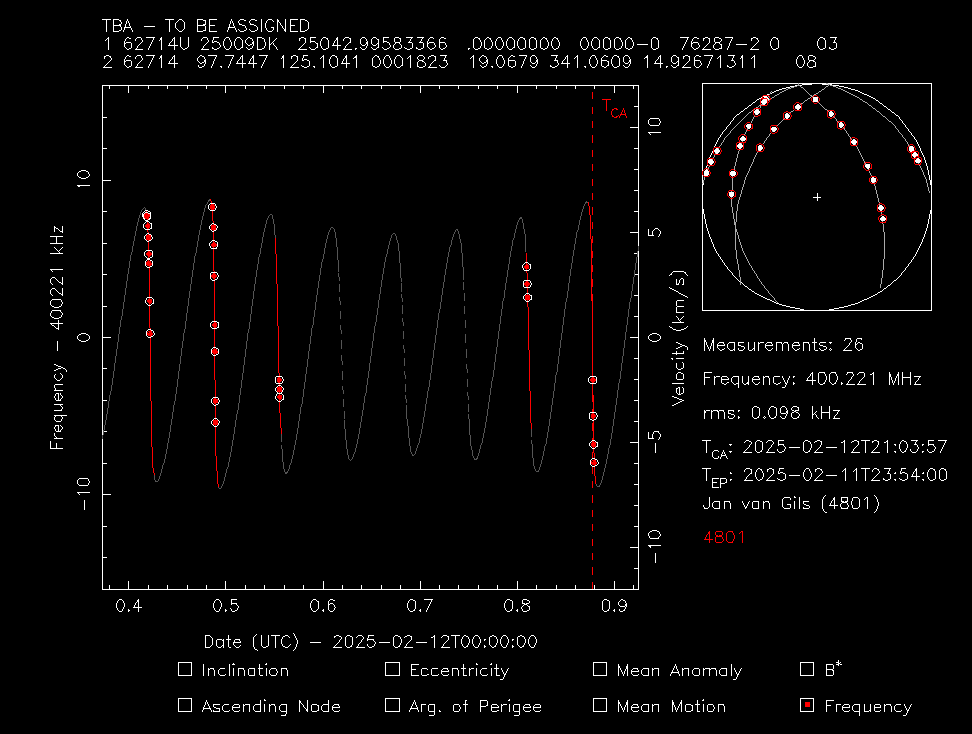Tick the Eccentricity fit checkbox
The image size is (972, 734).
(392, 670)
